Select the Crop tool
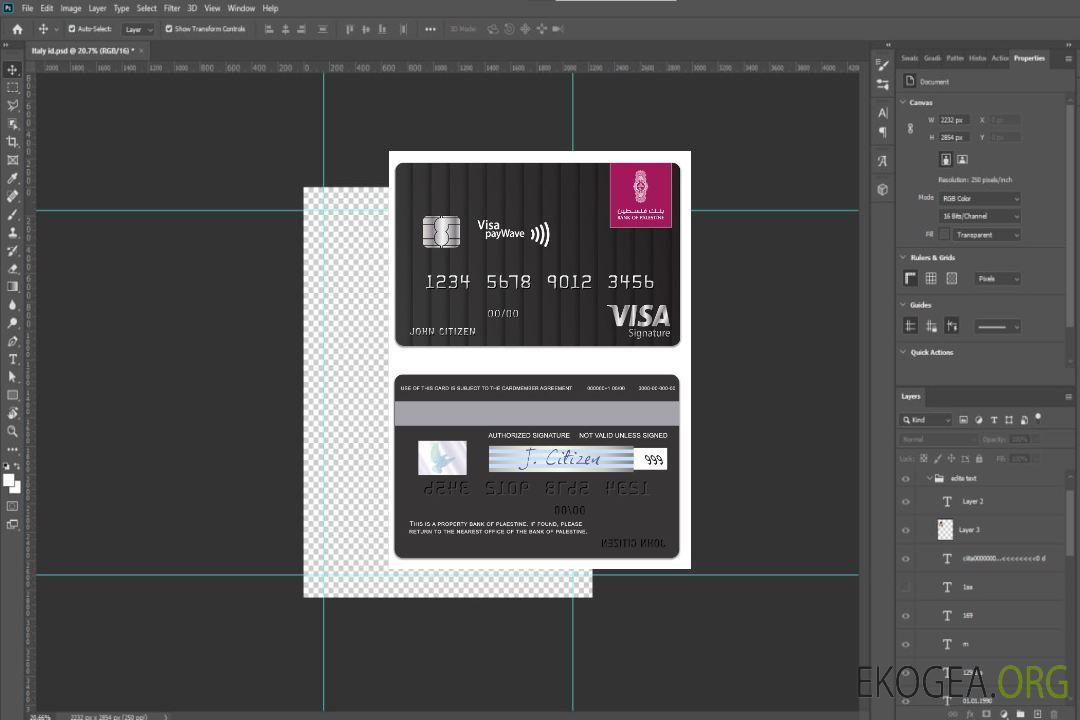 (12, 142)
